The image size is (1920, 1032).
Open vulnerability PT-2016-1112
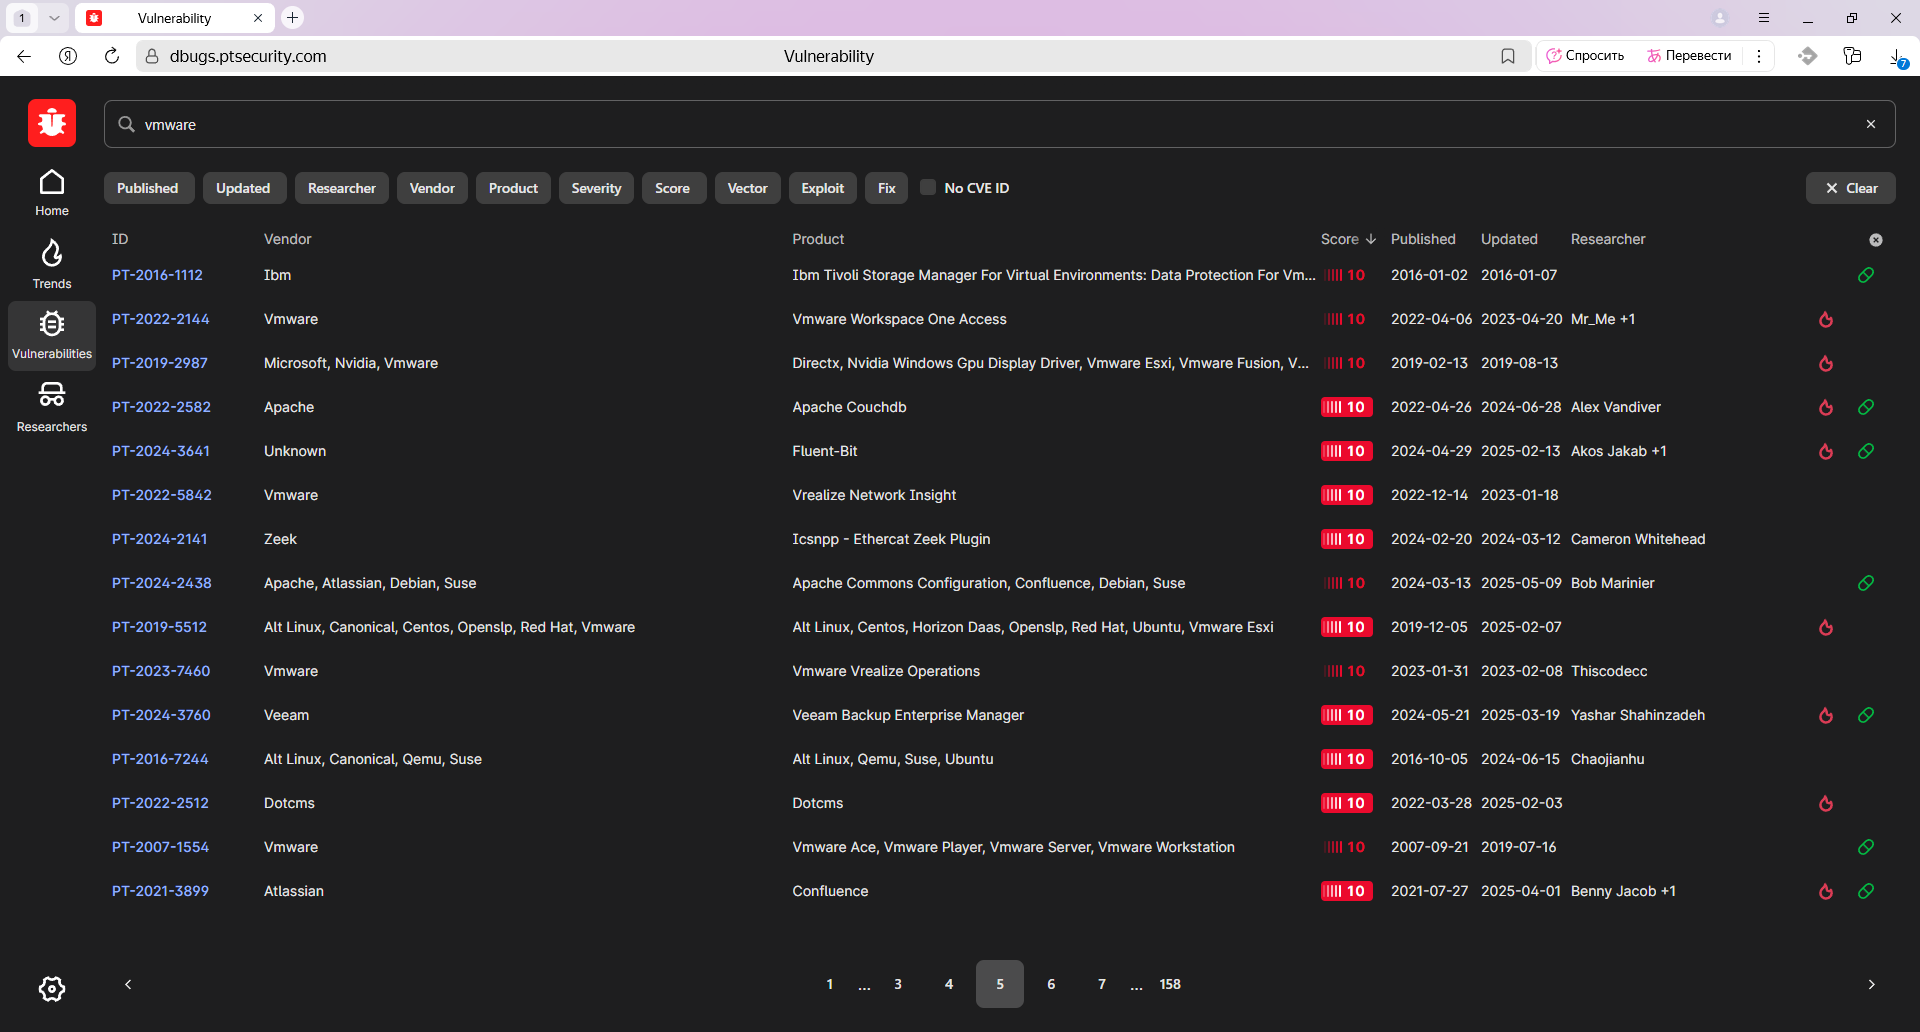coord(157,275)
